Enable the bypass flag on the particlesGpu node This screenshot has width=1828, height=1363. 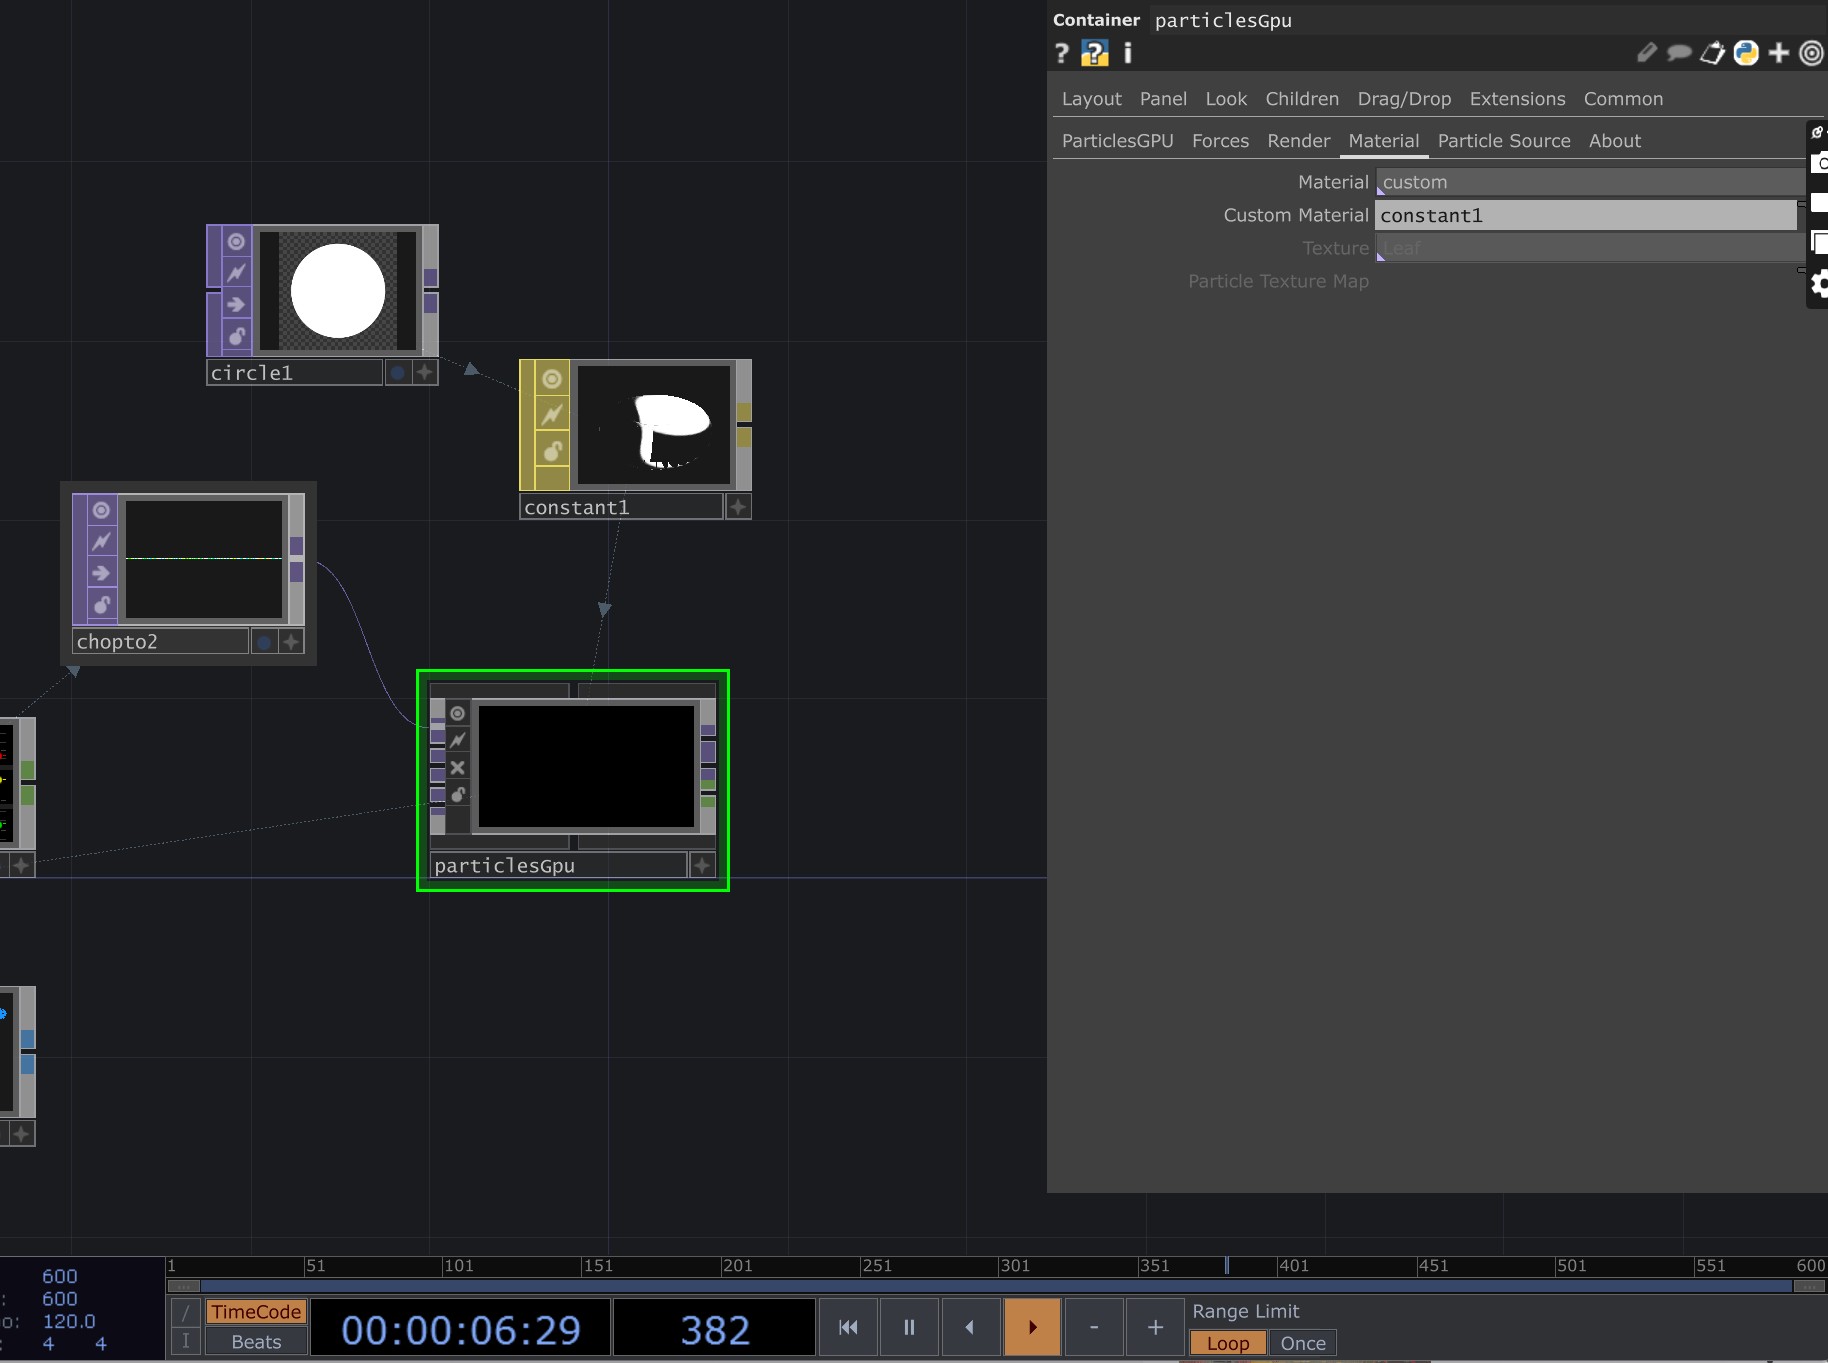pyautogui.click(x=458, y=770)
